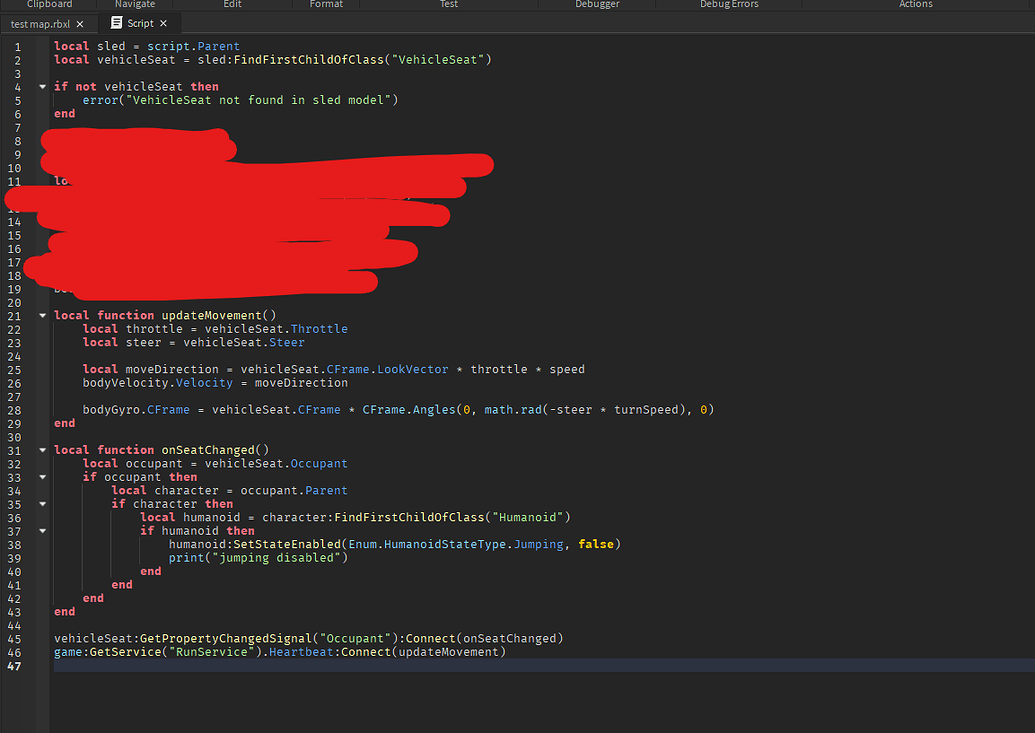
Task: Open the Actions ribbon section label
Action: (x=916, y=4)
